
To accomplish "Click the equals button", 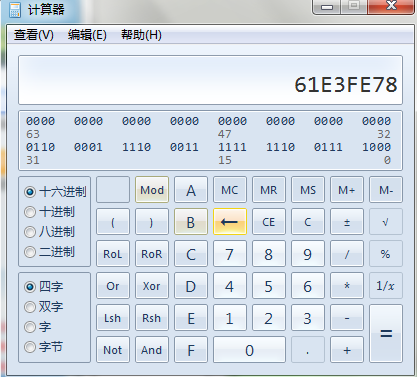I will click(x=386, y=334).
